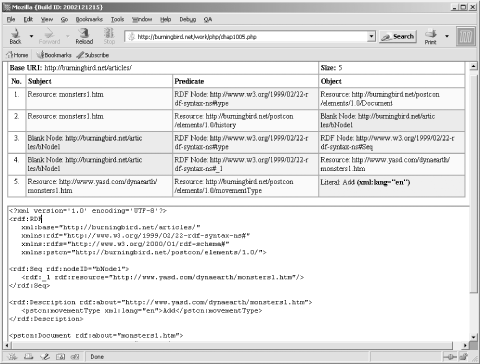
Task: Click the security lock status icon
Action: (x=464, y=357)
